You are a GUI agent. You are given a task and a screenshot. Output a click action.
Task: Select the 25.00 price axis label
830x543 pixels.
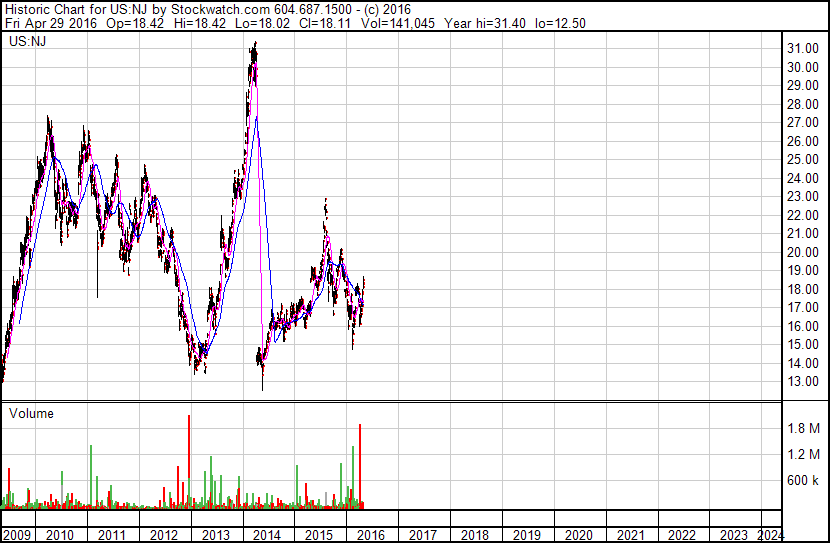pyautogui.click(x=803, y=160)
